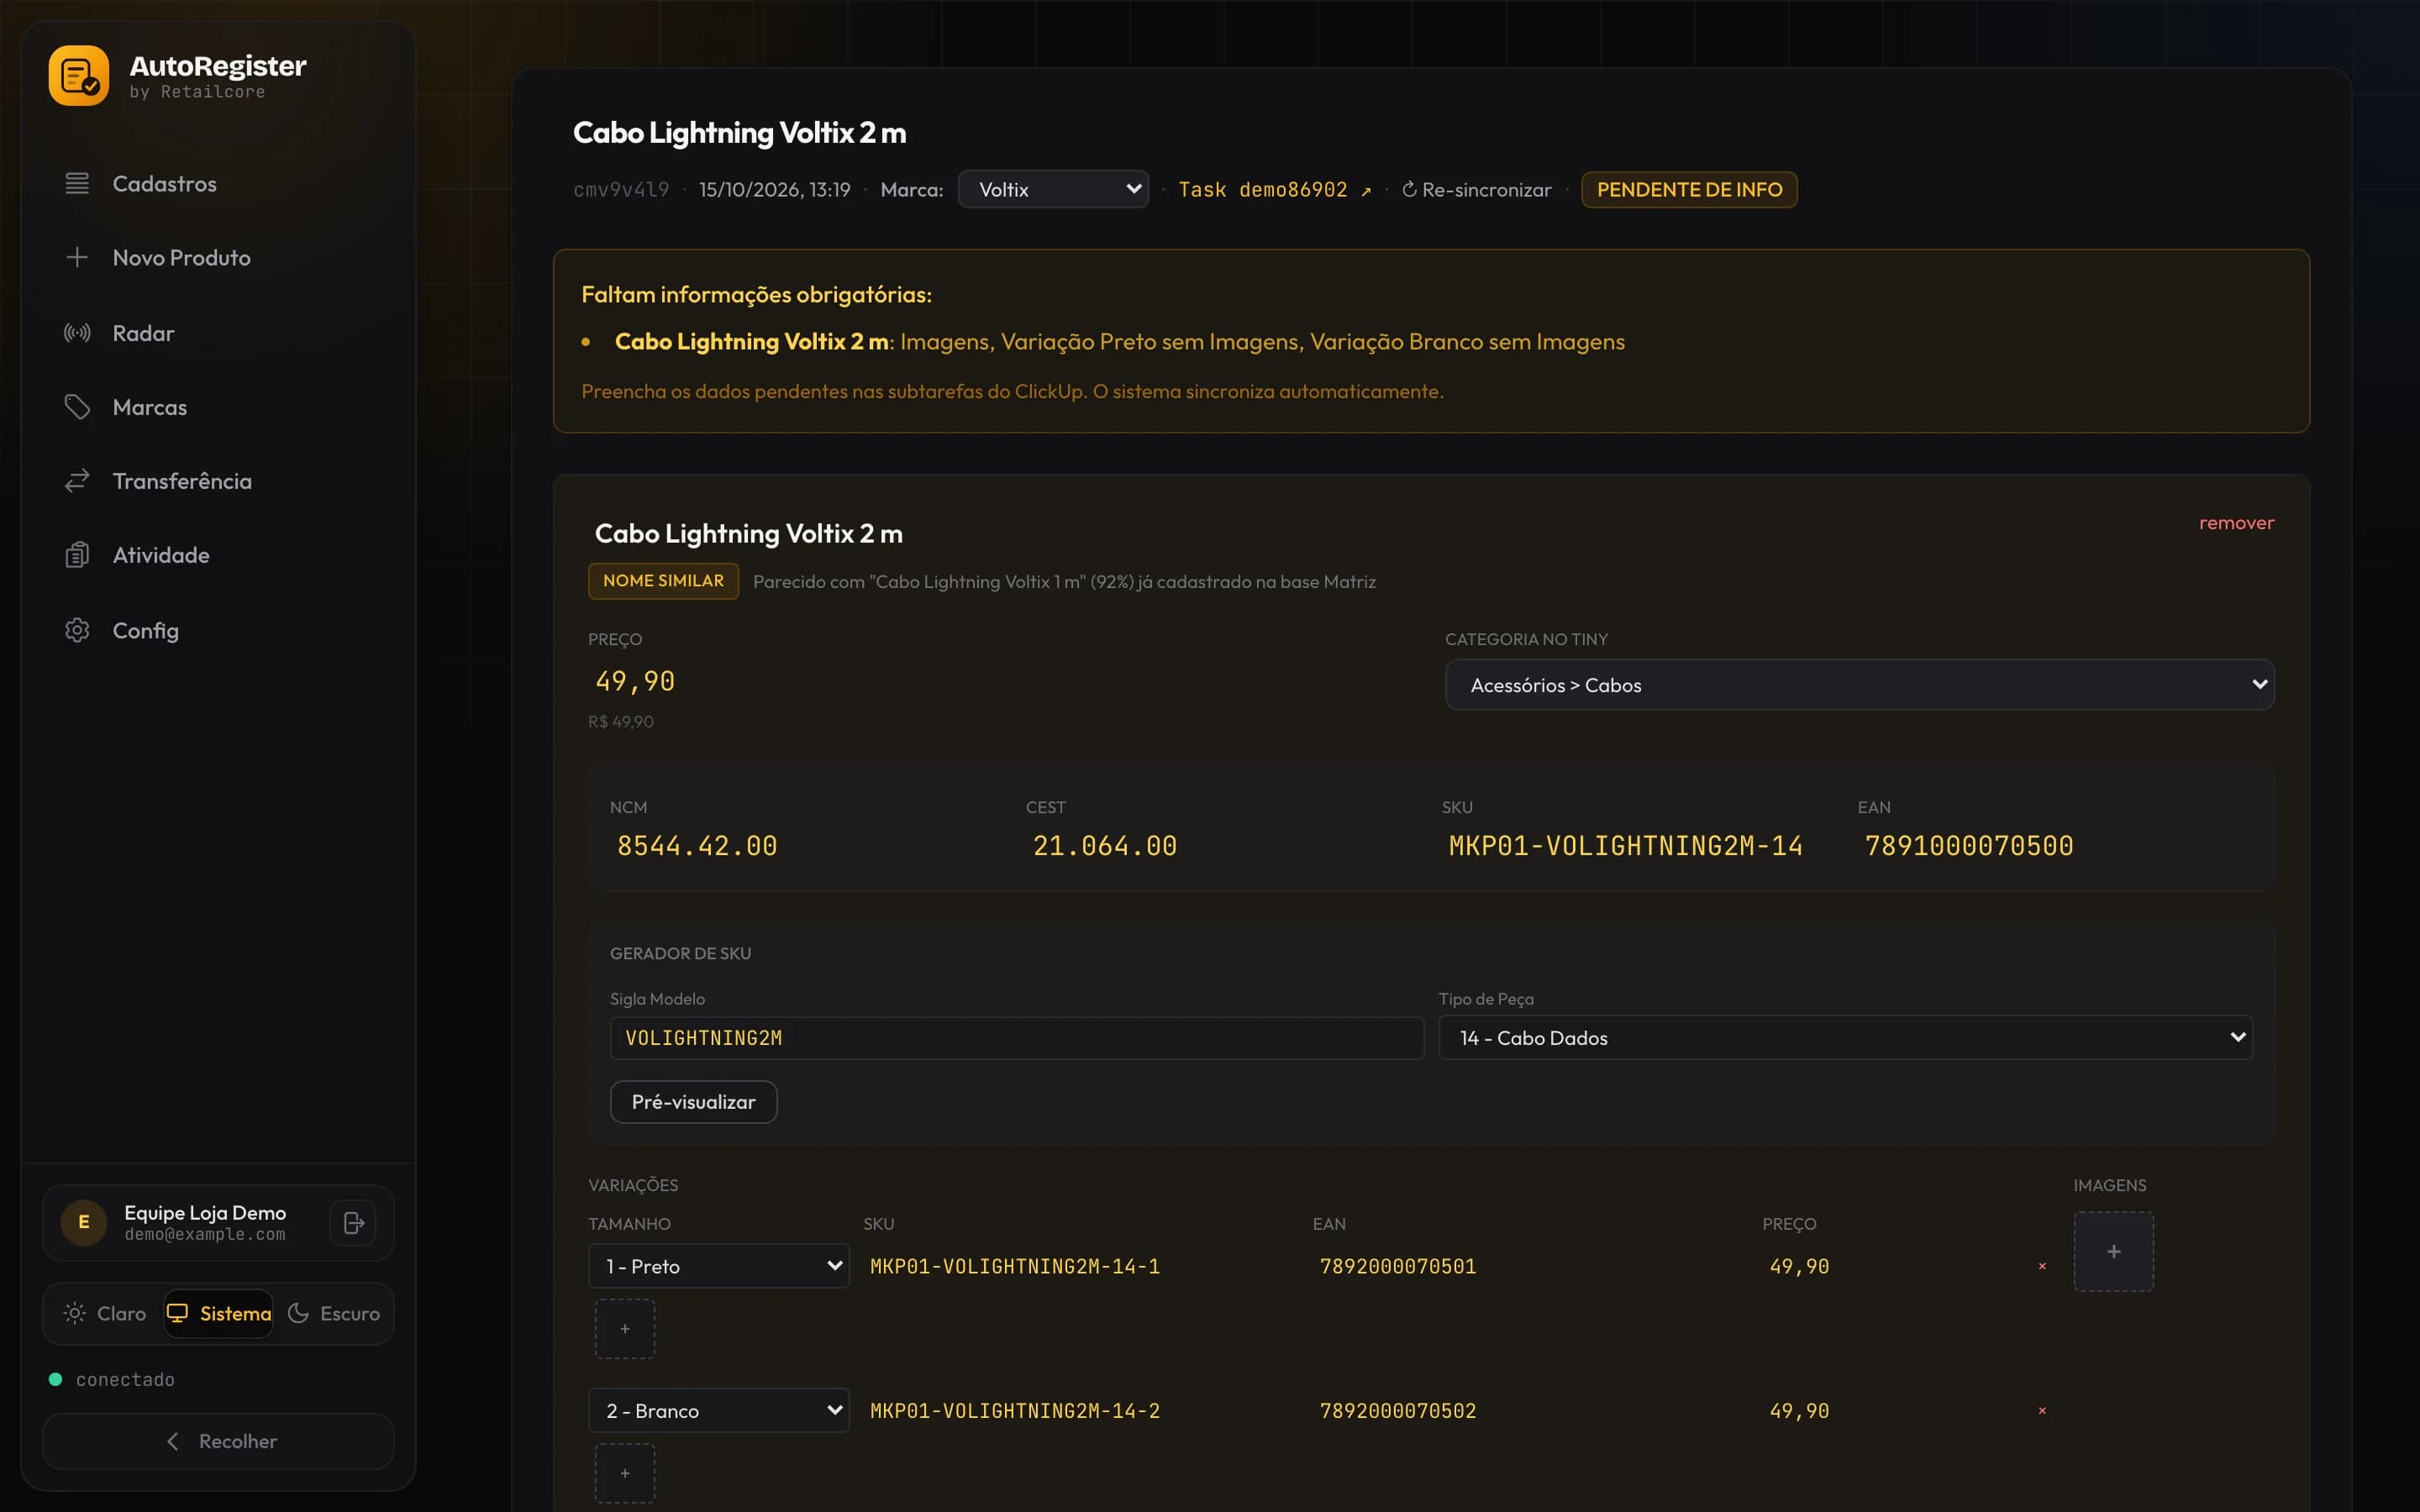2420x1512 pixels.
Task: Open the '2 - Branco' variation dropdown
Action: [719, 1410]
